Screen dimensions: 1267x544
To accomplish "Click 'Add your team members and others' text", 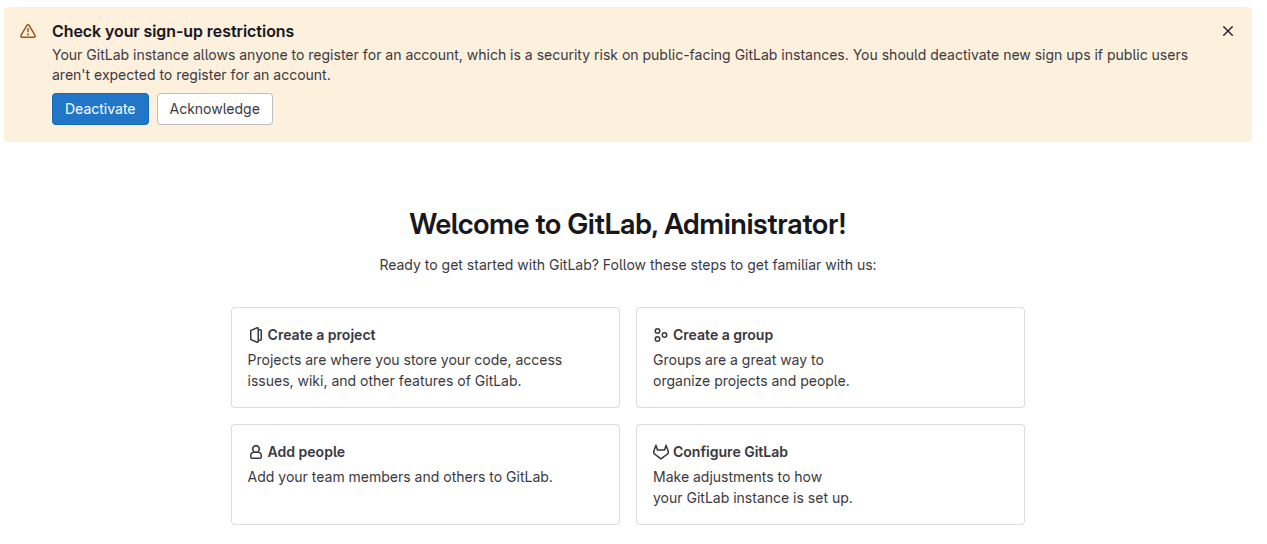I will pyautogui.click(x=400, y=477).
